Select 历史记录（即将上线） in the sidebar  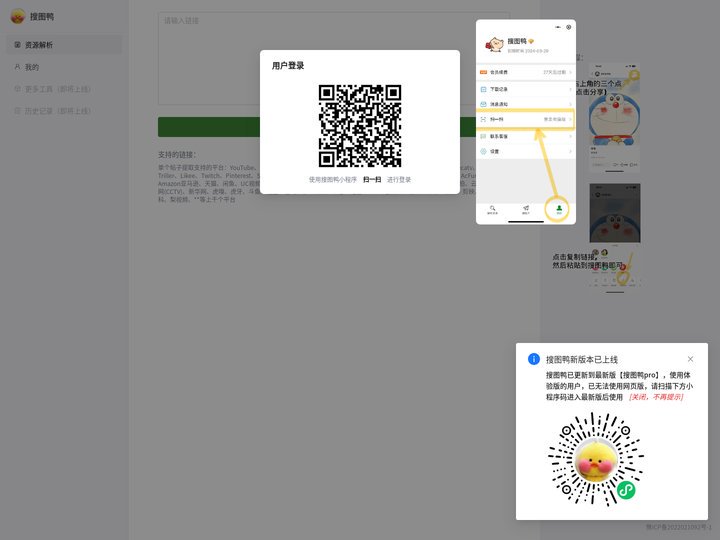64,111
